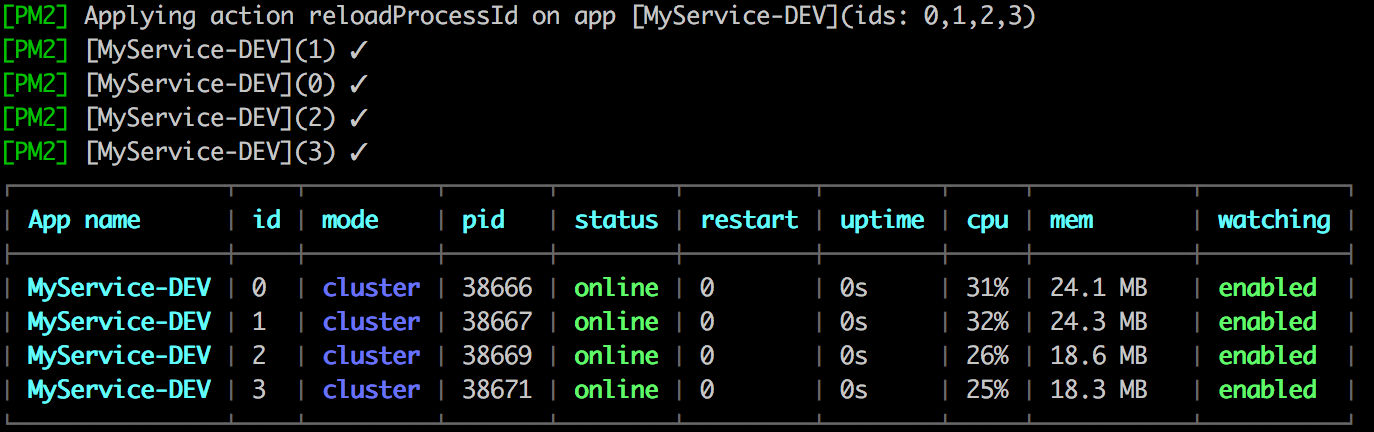Select pid value 38666
The width and height of the screenshot is (1374, 432).
[497, 288]
